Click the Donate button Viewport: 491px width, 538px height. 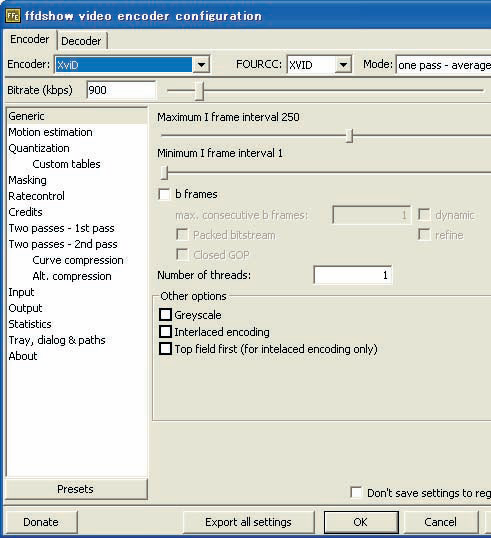[x=41, y=522]
